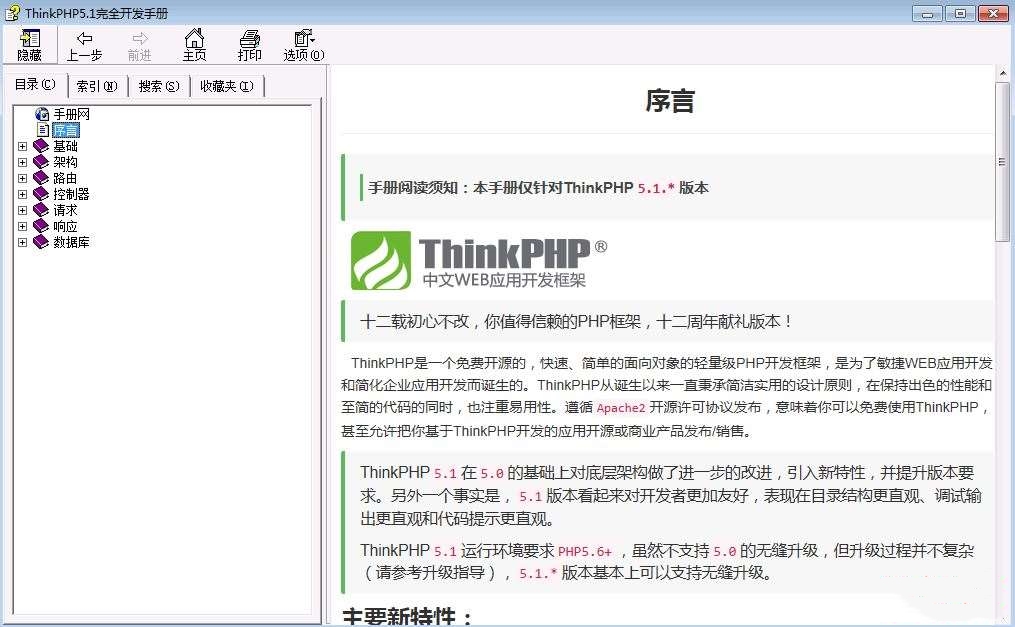Viewport: 1015px width, 627px height.
Task: Click the 主要新特性 heading
Action: [408, 617]
